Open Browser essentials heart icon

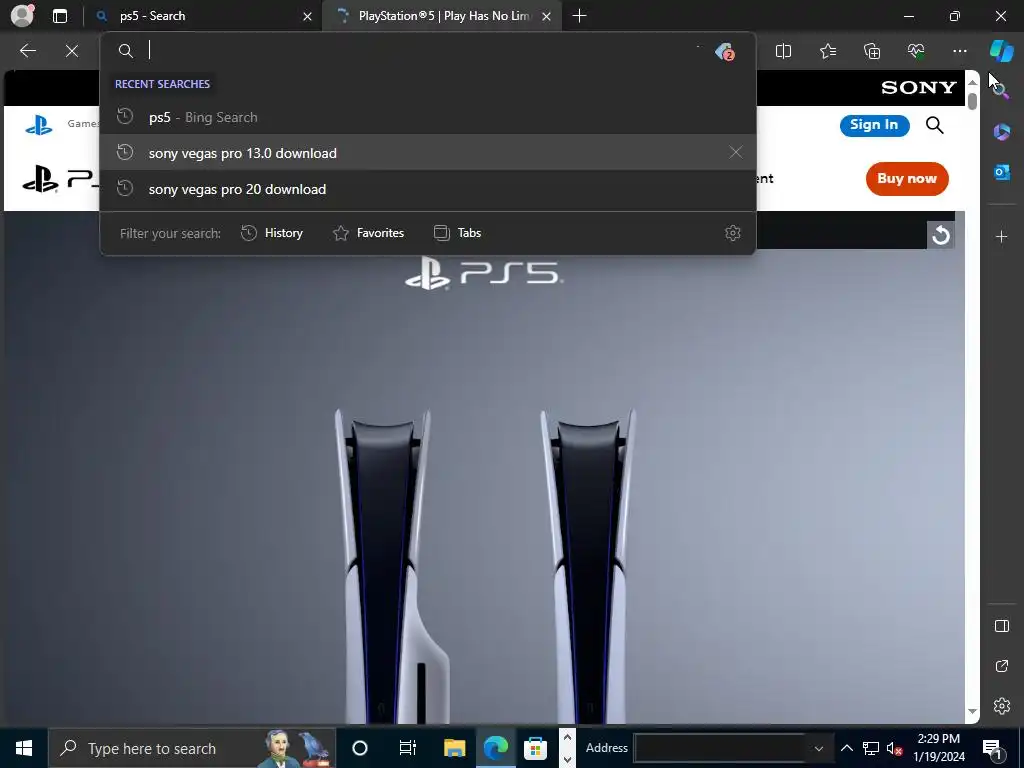pos(916,51)
